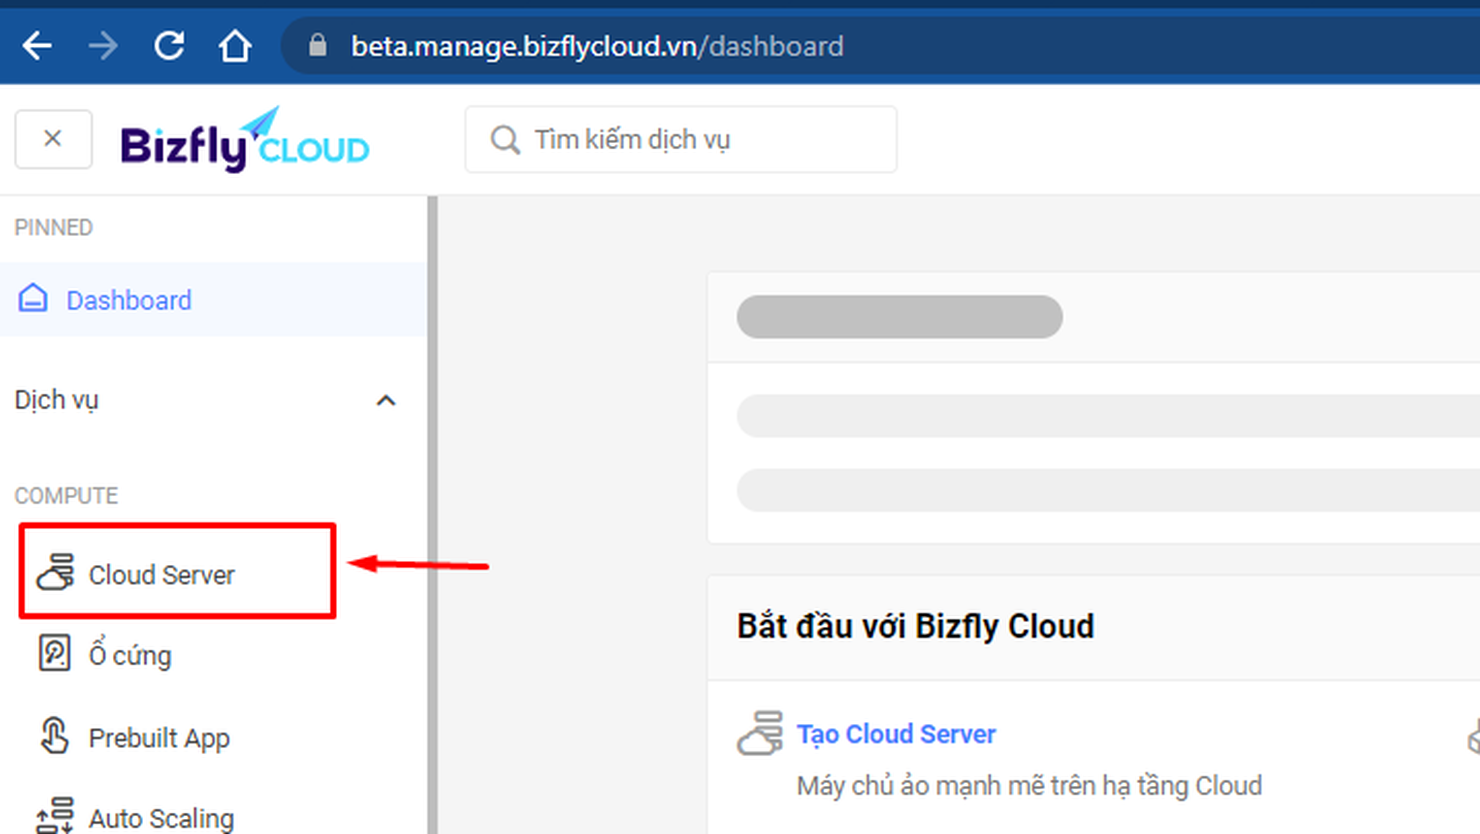
Task: Click the Ổ cứng disk icon
Action: coord(54,653)
